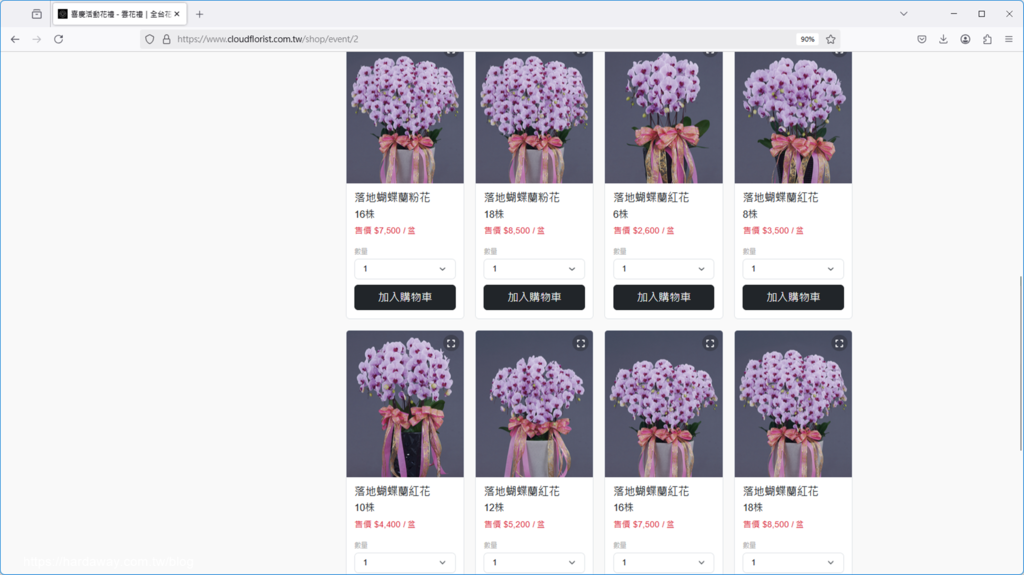Expand image of red orchid 16株
This screenshot has width=1024, height=575.
pos(710,343)
